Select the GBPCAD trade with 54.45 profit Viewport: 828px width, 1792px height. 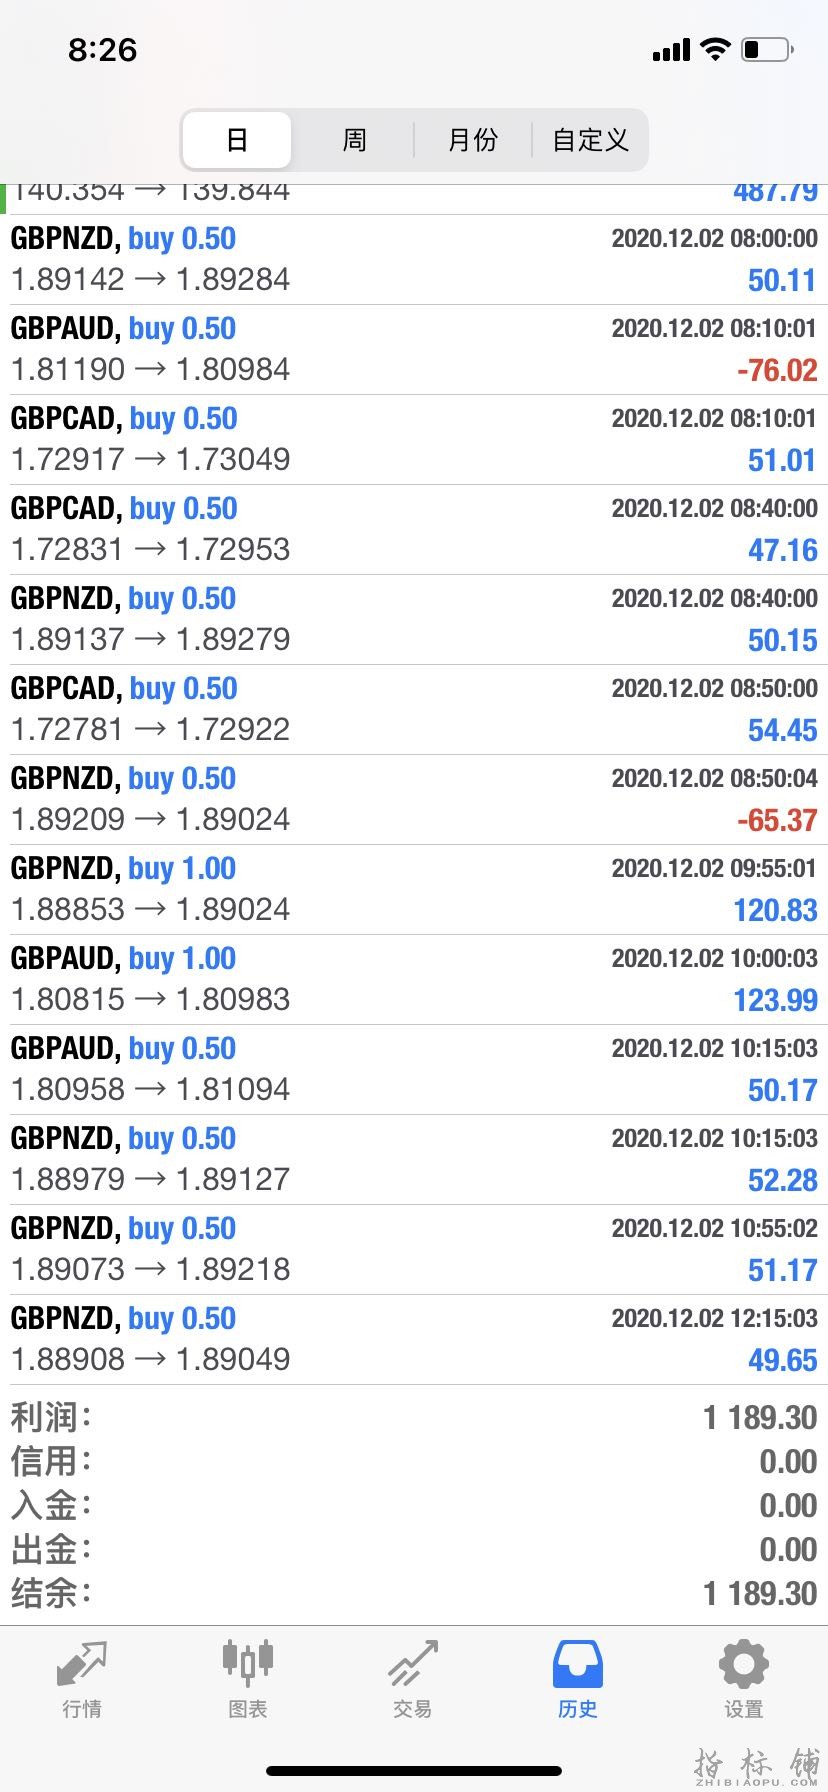point(414,709)
